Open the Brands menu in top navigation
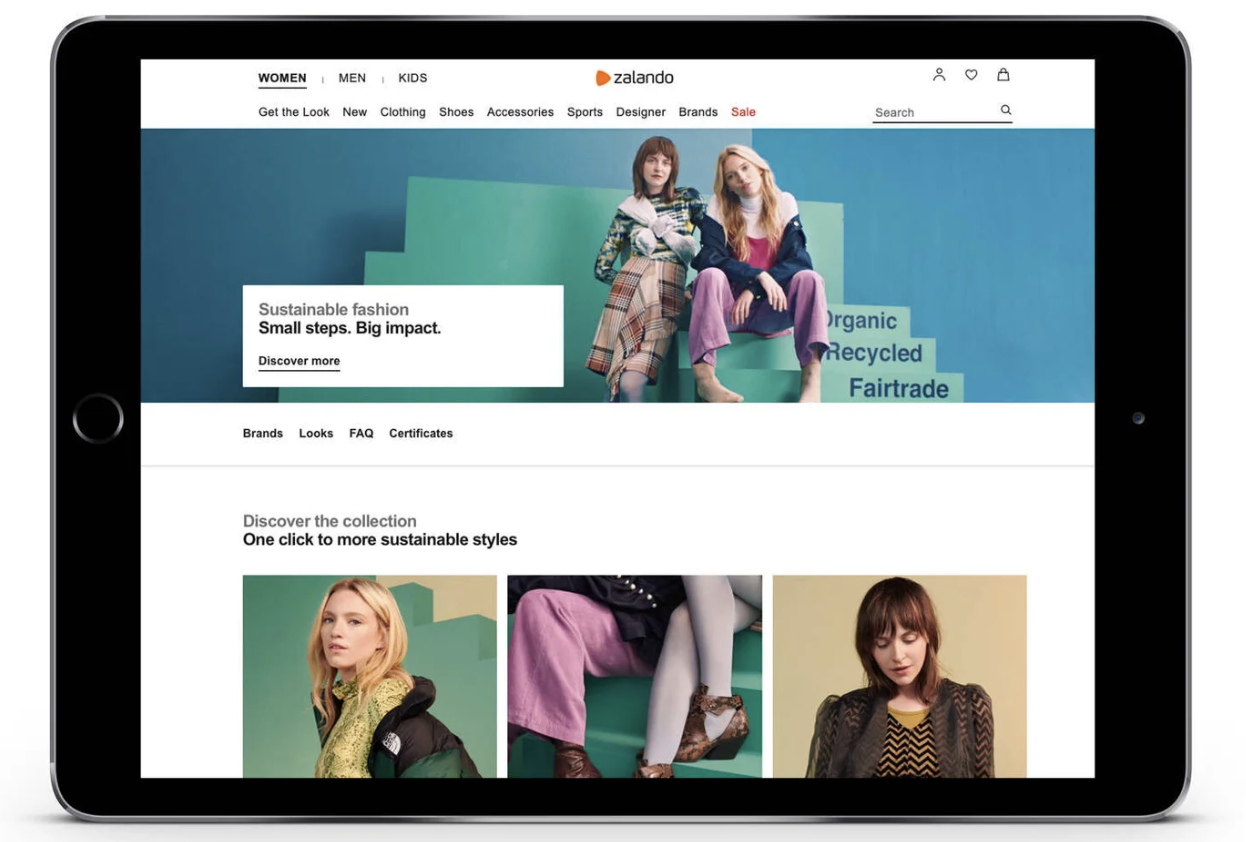 click(698, 112)
